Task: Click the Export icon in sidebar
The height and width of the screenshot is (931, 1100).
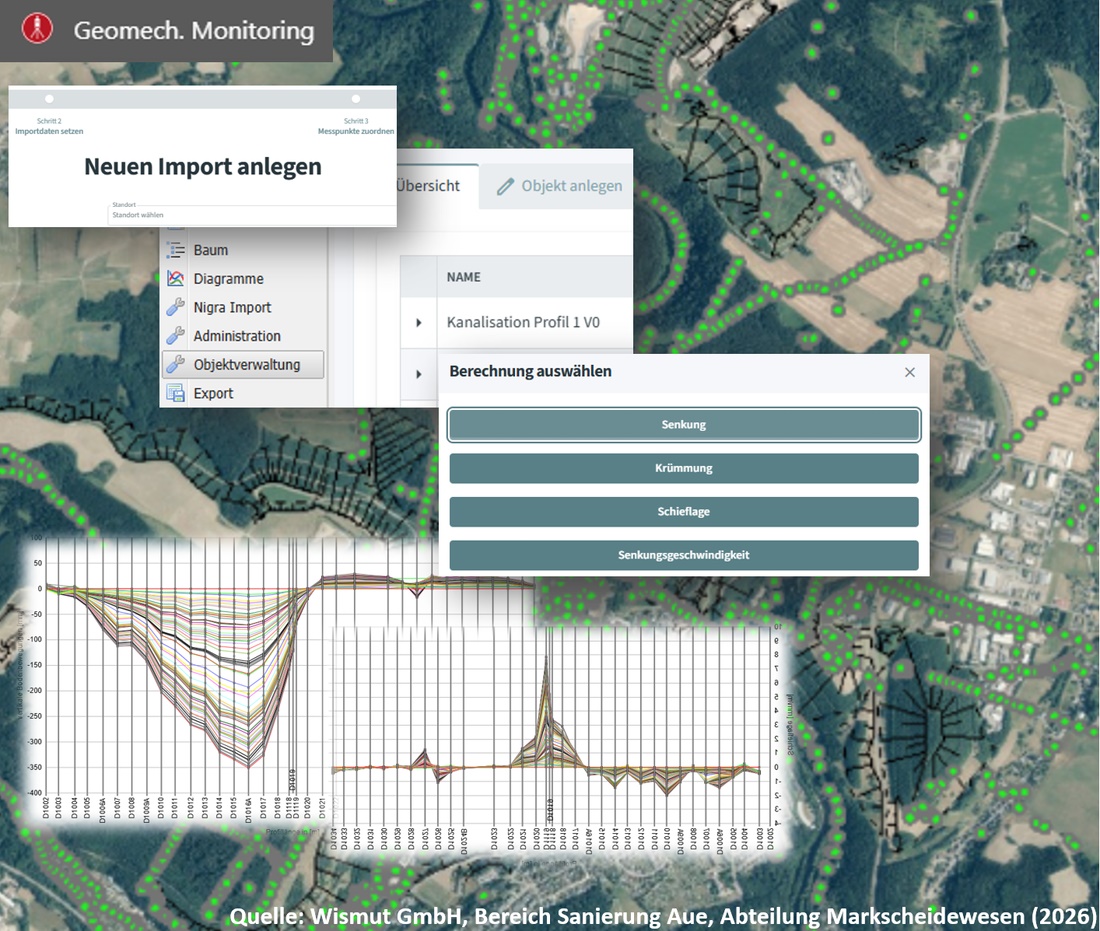Action: (176, 393)
